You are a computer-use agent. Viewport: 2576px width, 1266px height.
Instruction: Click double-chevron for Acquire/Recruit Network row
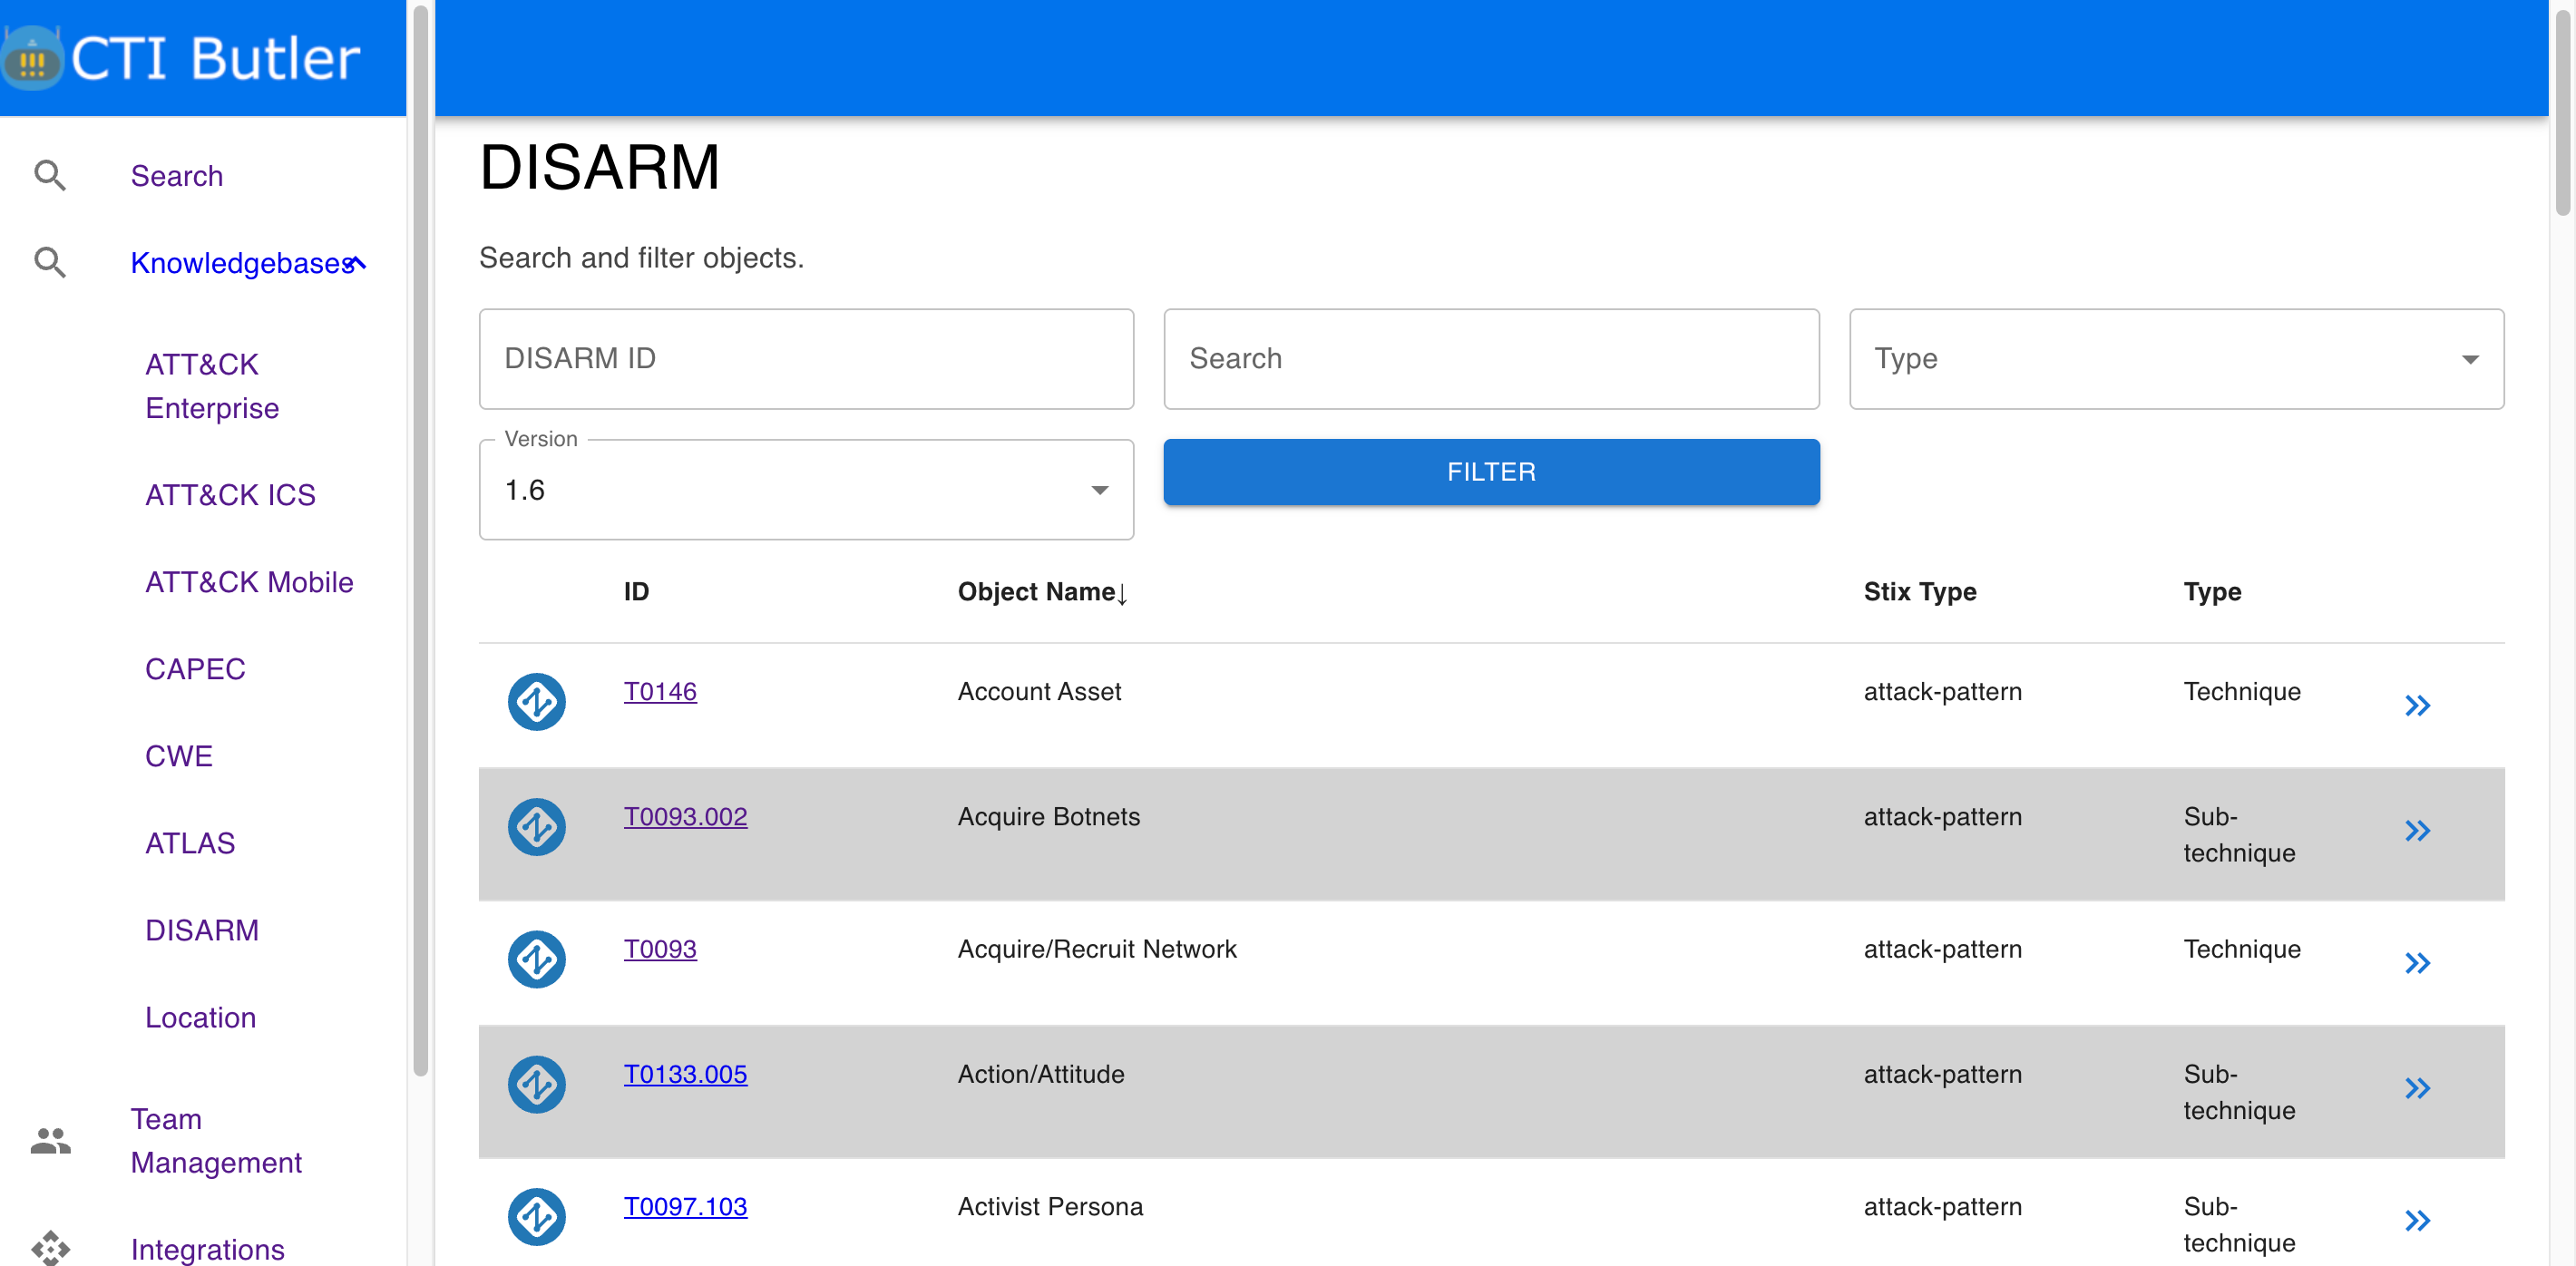coord(2416,963)
